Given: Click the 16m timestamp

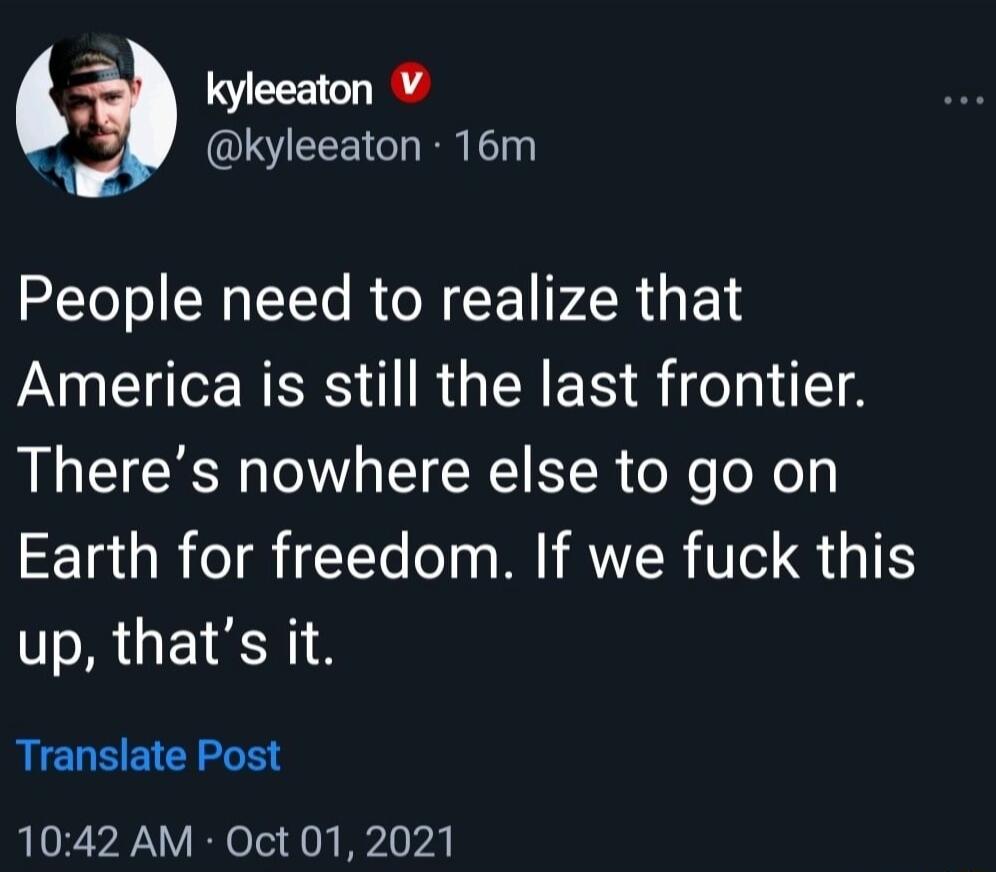Looking at the screenshot, I should point(495,145).
